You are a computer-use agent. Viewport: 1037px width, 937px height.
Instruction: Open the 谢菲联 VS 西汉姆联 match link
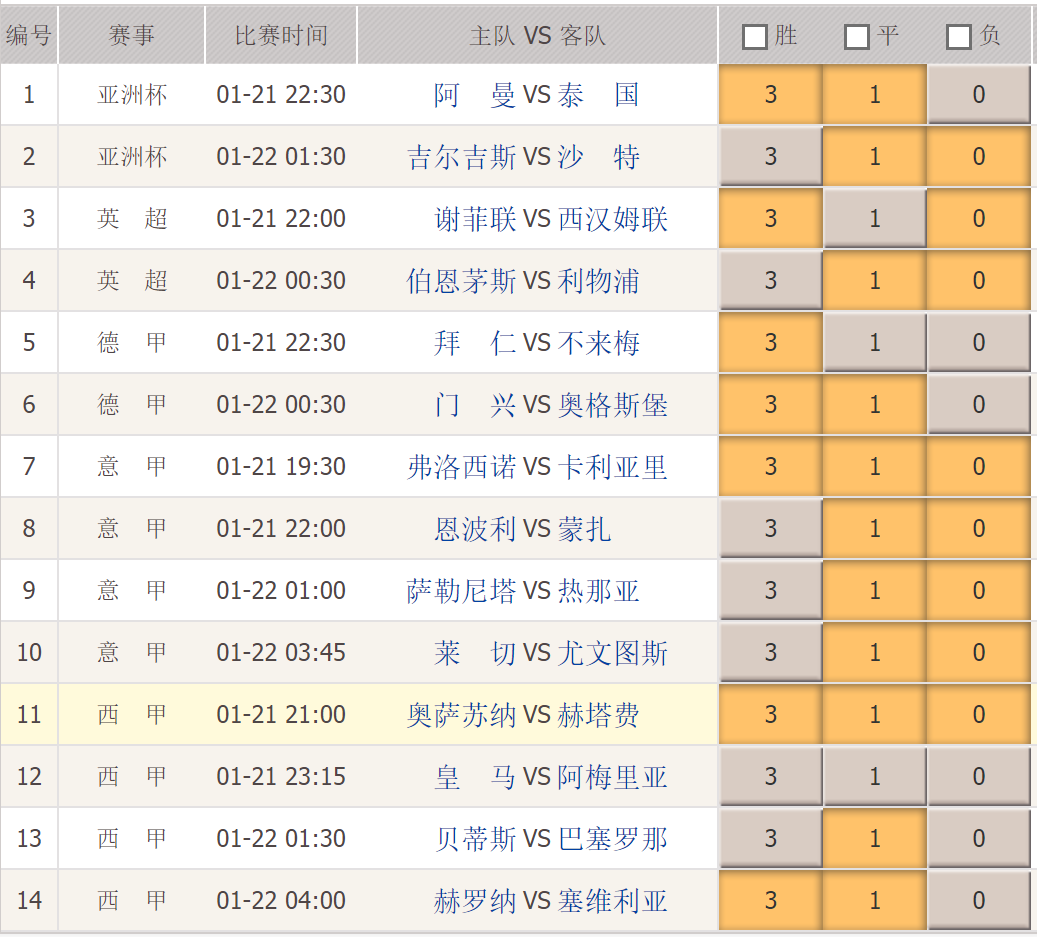click(551, 218)
